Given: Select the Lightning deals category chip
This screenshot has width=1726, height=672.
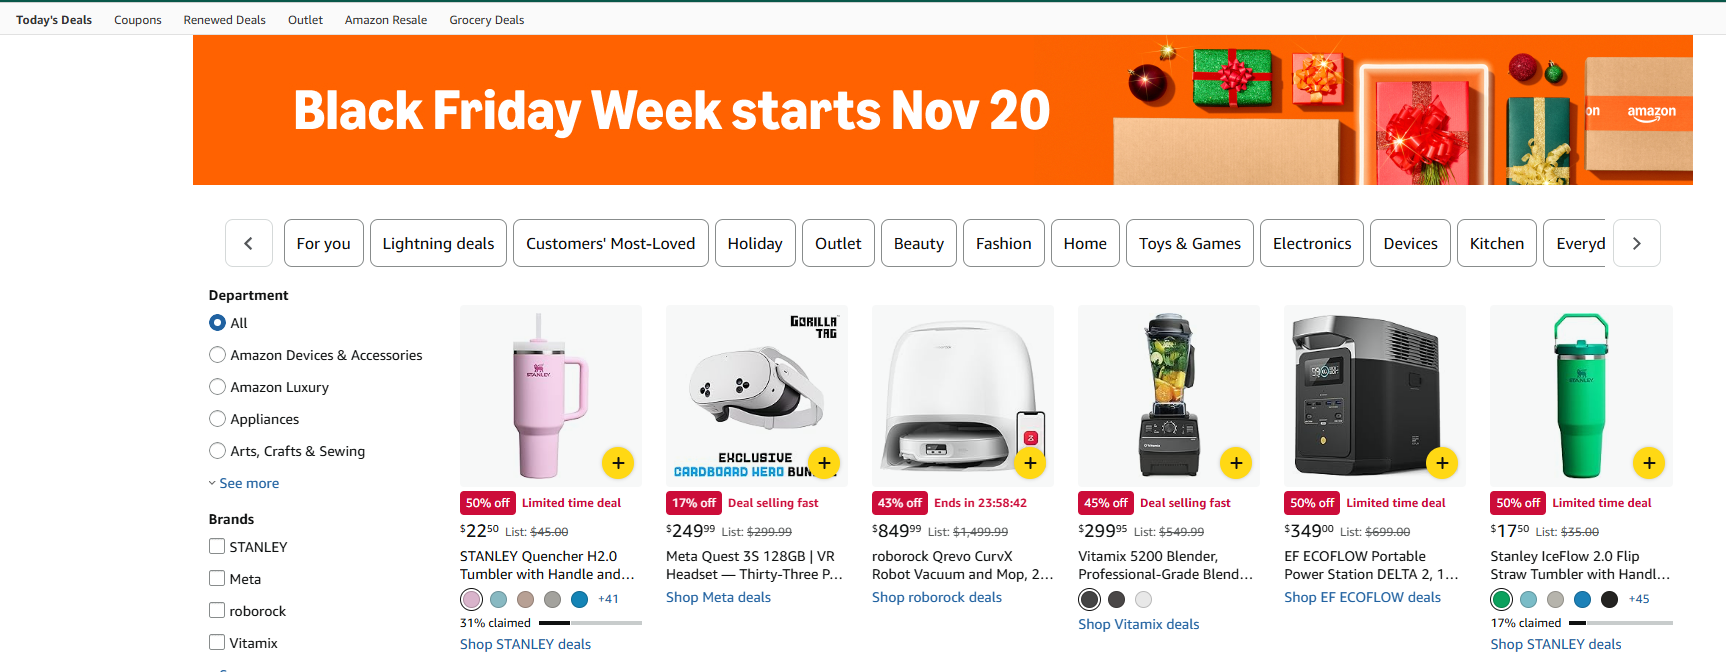Looking at the screenshot, I should pos(438,243).
